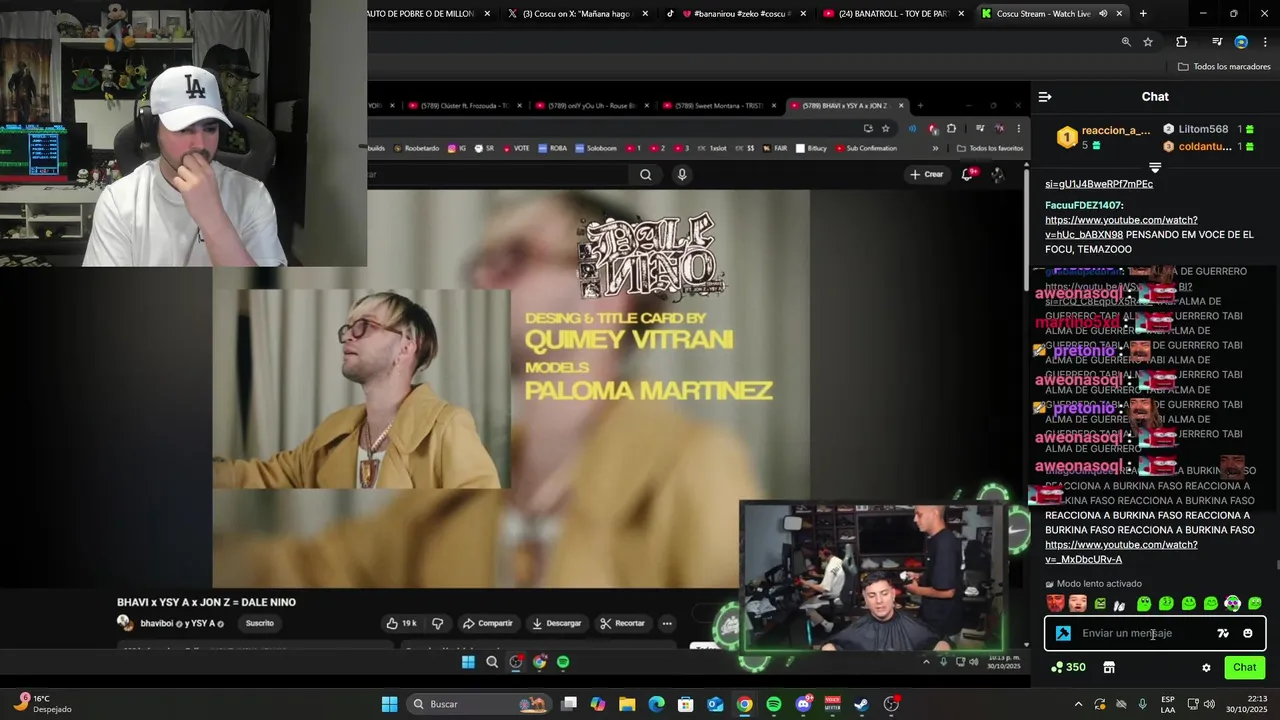Image resolution: width=1280 pixels, height=720 pixels.
Task: Open Chrome zoom magnifier icon
Action: tap(1126, 42)
